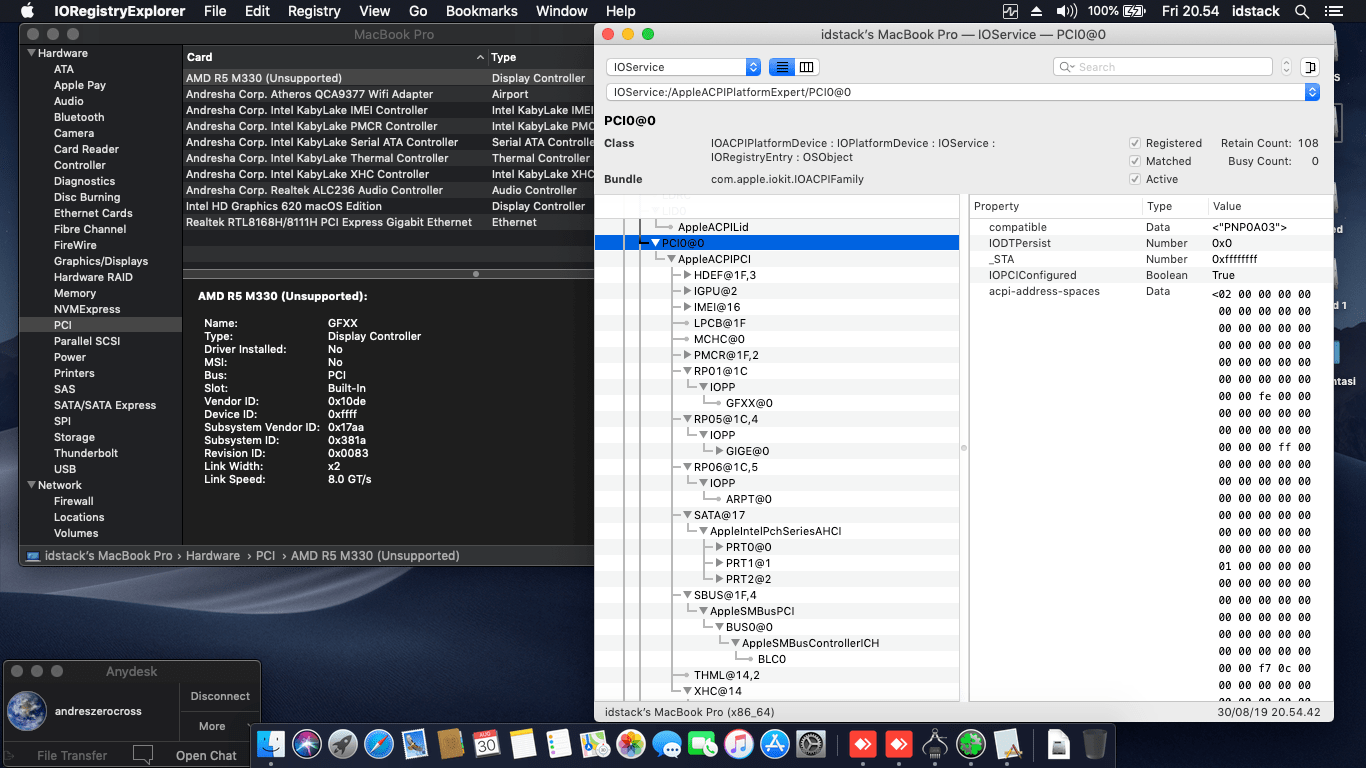Screen dimensions: 1366x768
Task: Collapse the SATA@17 tree node
Action: point(688,515)
